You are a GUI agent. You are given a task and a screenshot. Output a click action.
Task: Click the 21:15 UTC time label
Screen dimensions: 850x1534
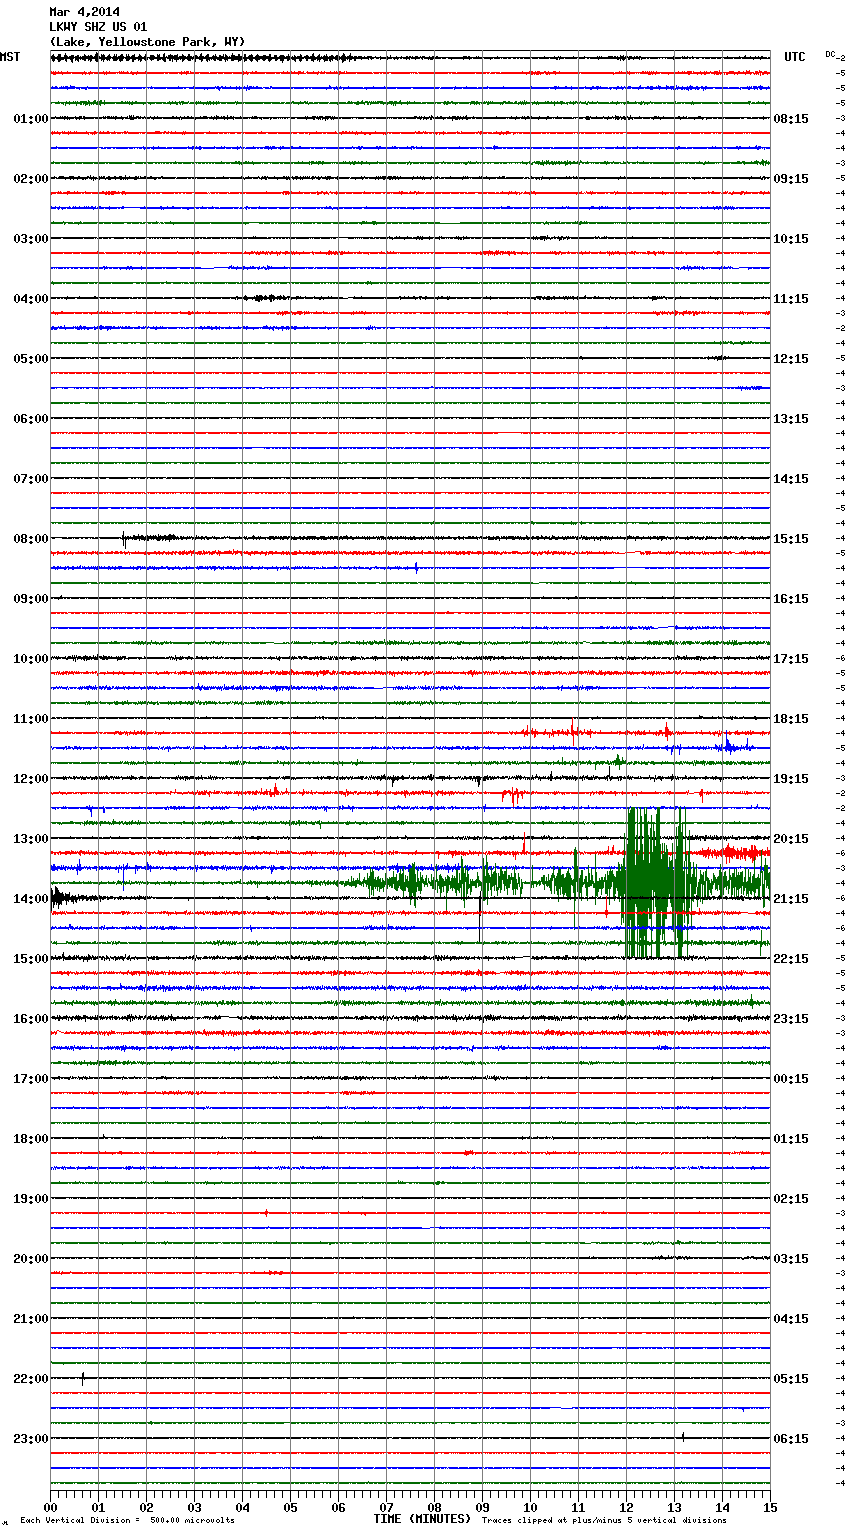pos(791,899)
